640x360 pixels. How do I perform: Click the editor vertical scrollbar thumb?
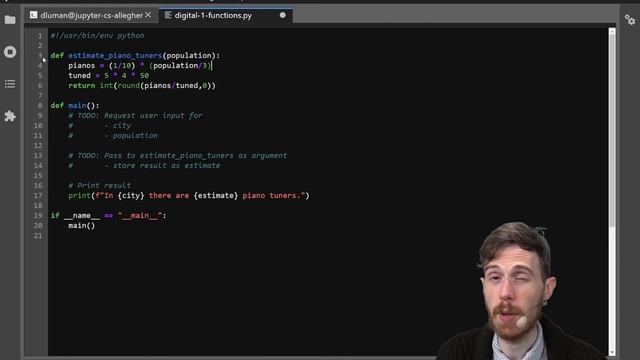point(612,131)
